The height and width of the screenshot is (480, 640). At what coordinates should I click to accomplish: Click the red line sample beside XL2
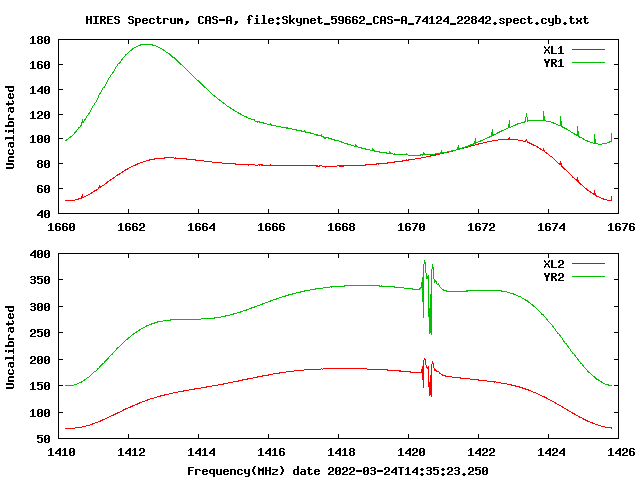coord(588,264)
